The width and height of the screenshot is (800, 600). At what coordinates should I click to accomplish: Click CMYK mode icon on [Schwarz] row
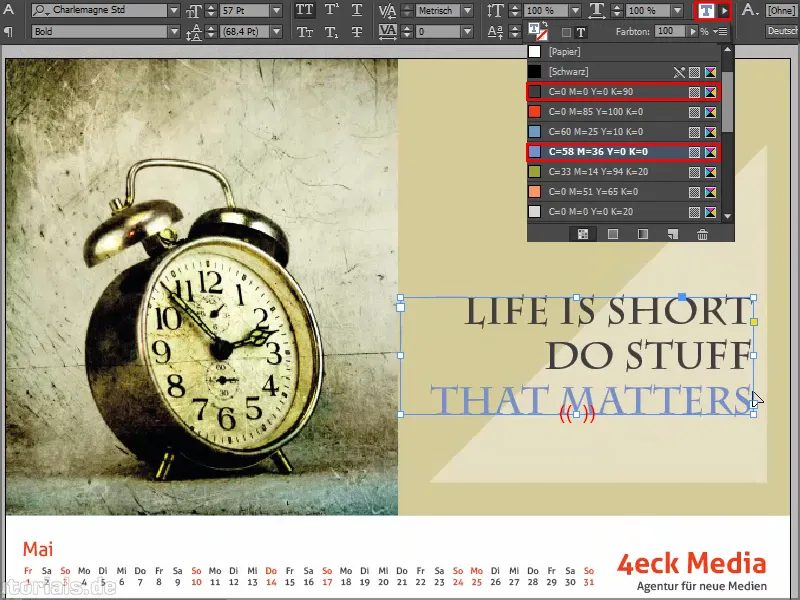[710, 72]
